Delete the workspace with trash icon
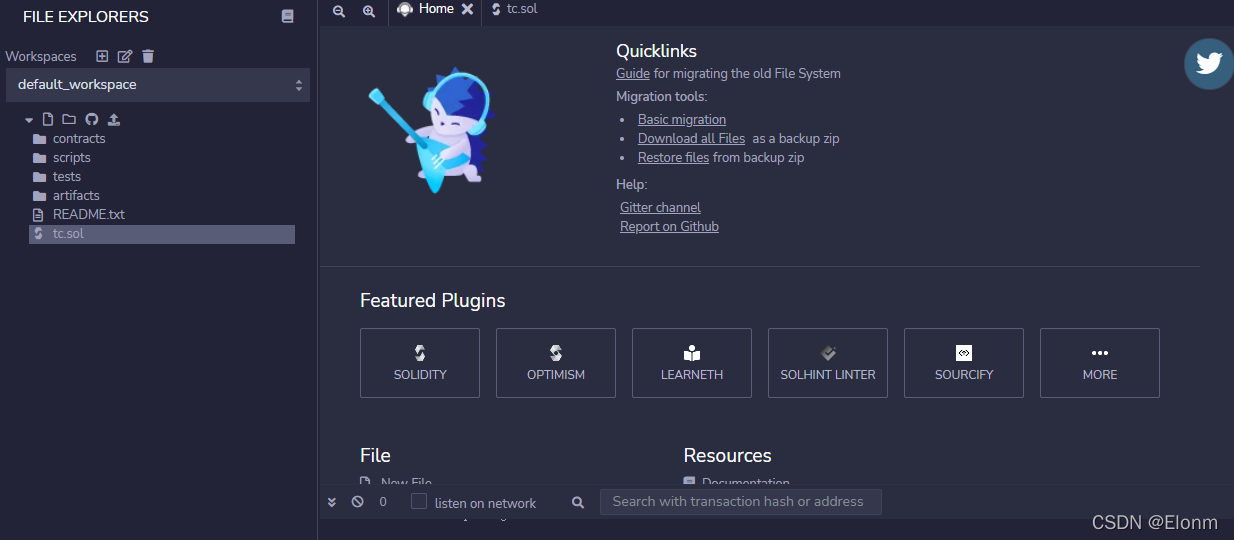This screenshot has height=540, width=1234. coord(148,56)
